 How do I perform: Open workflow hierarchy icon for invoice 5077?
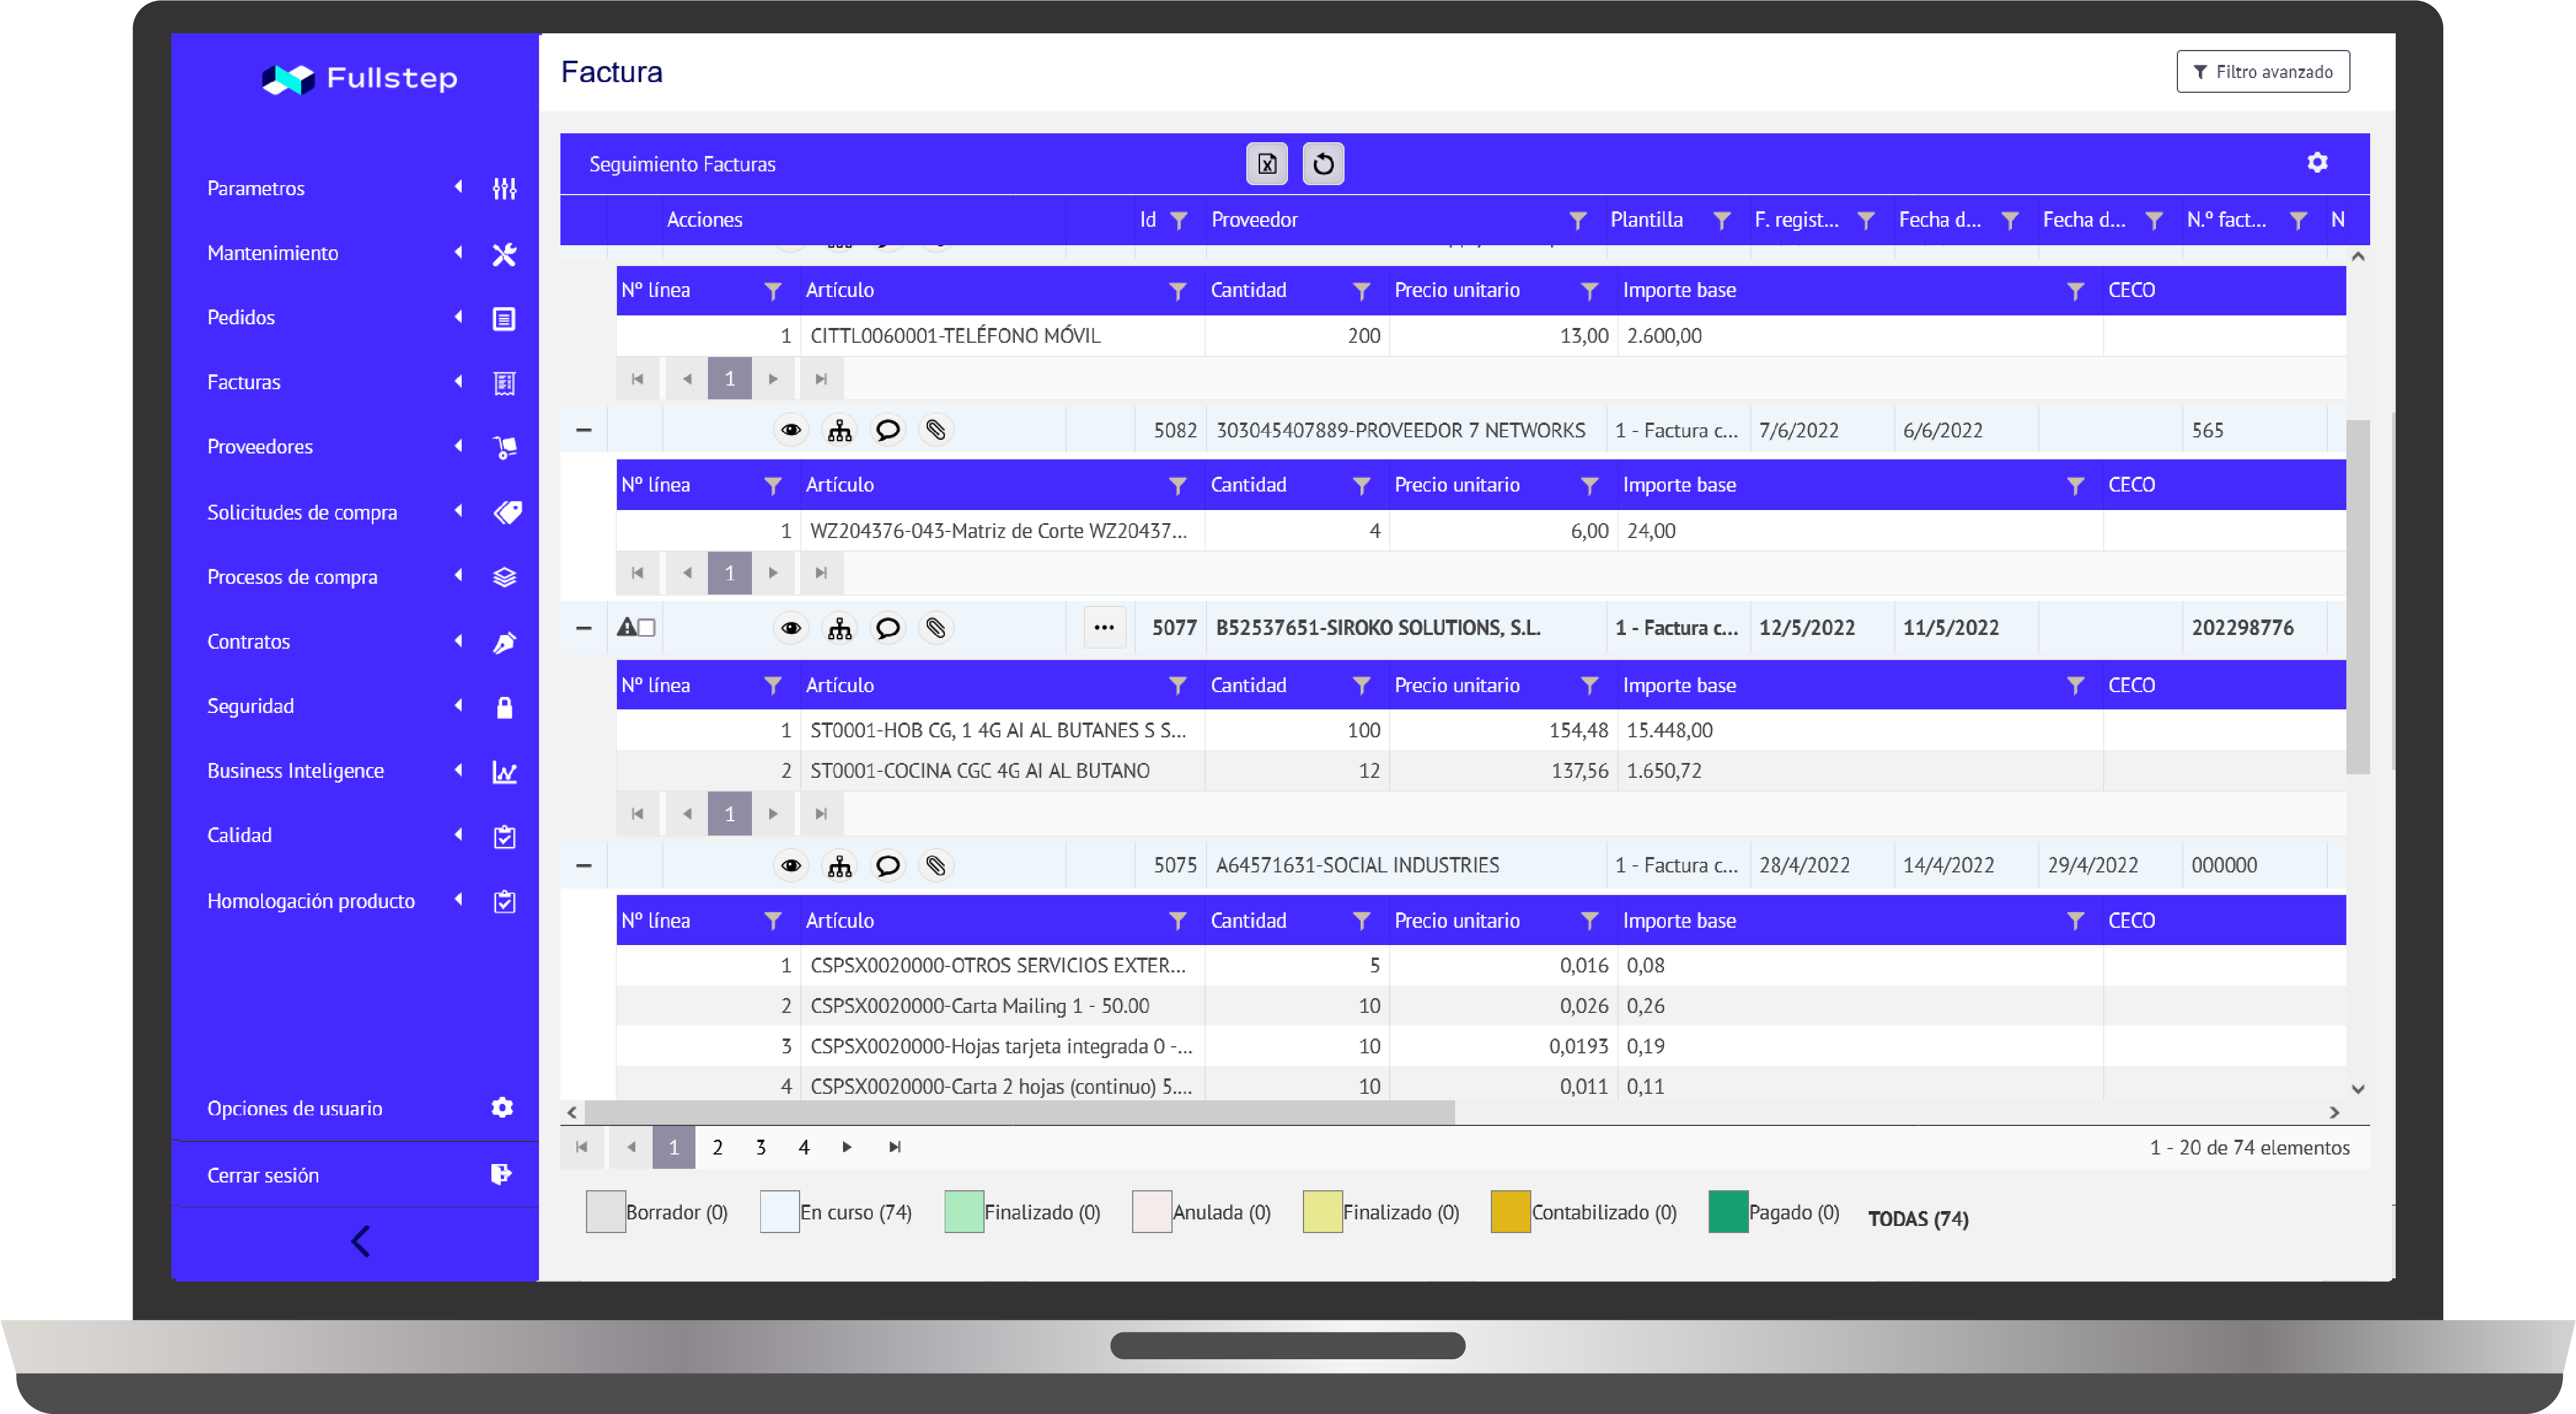pyautogui.click(x=839, y=628)
